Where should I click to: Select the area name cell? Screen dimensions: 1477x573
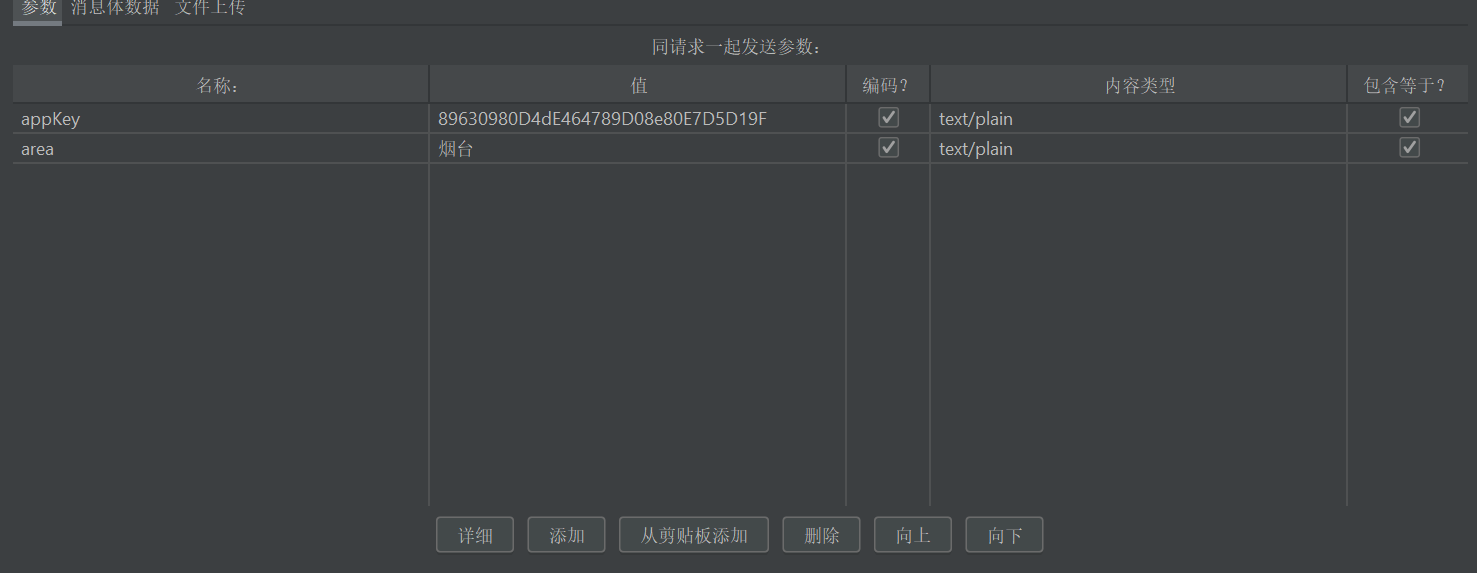tap(220, 149)
